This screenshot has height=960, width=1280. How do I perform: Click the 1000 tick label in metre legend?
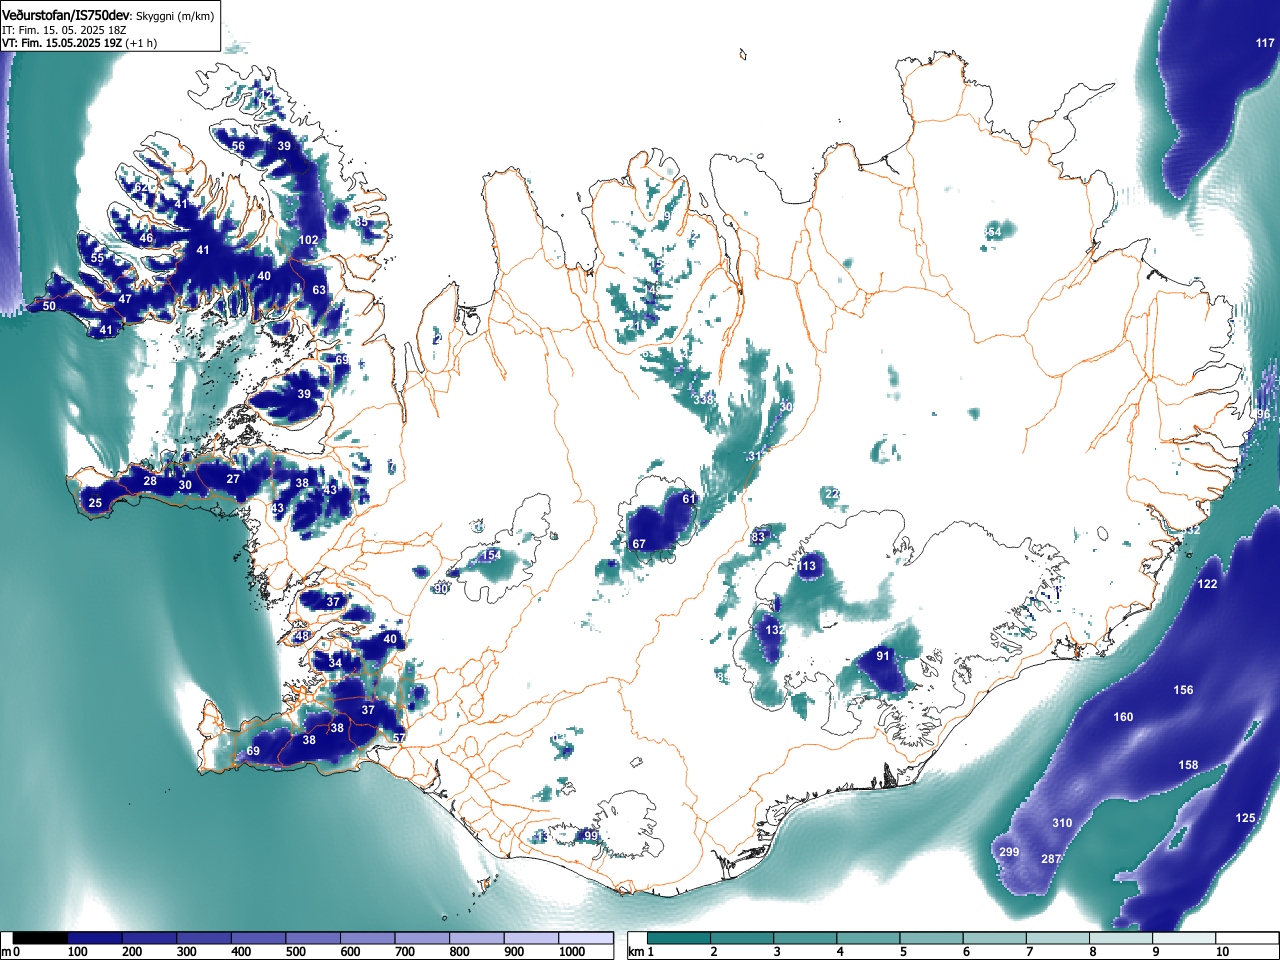point(572,952)
